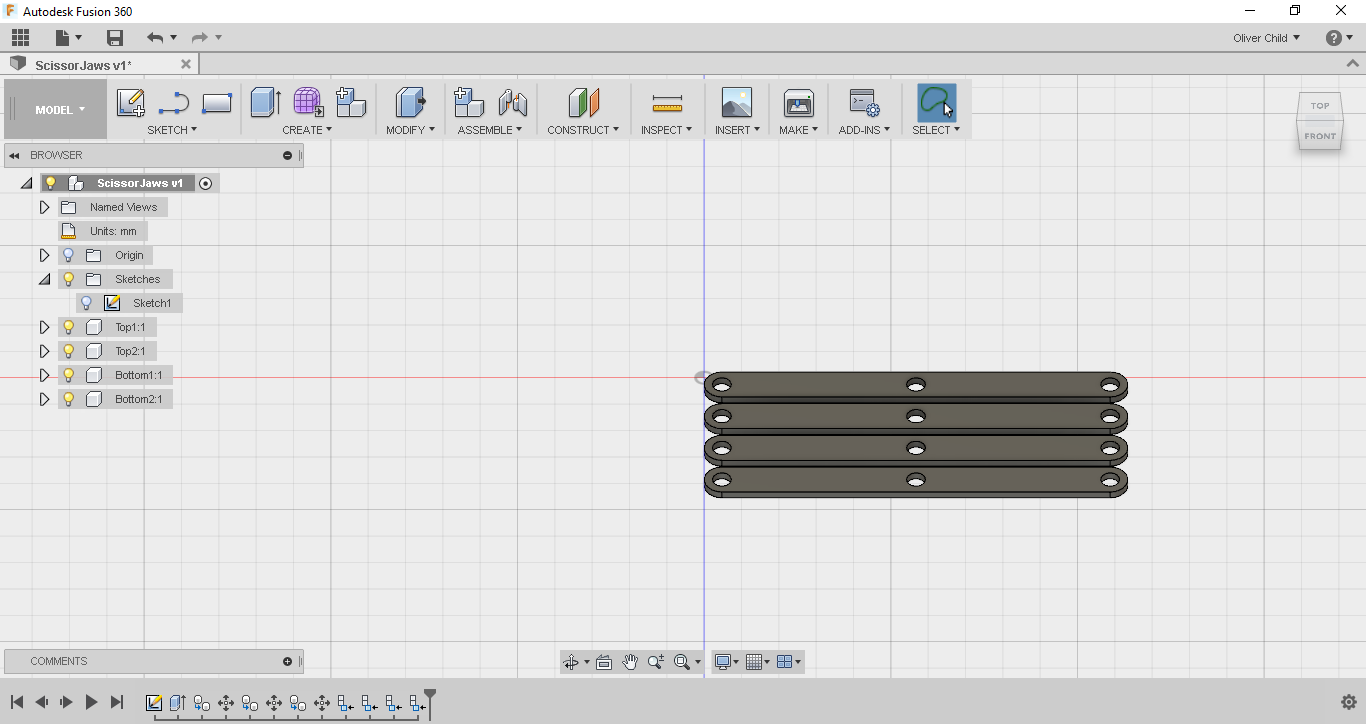This screenshot has width=1366, height=724.
Task: Open the timeline settings gear
Action: [x=1348, y=702]
